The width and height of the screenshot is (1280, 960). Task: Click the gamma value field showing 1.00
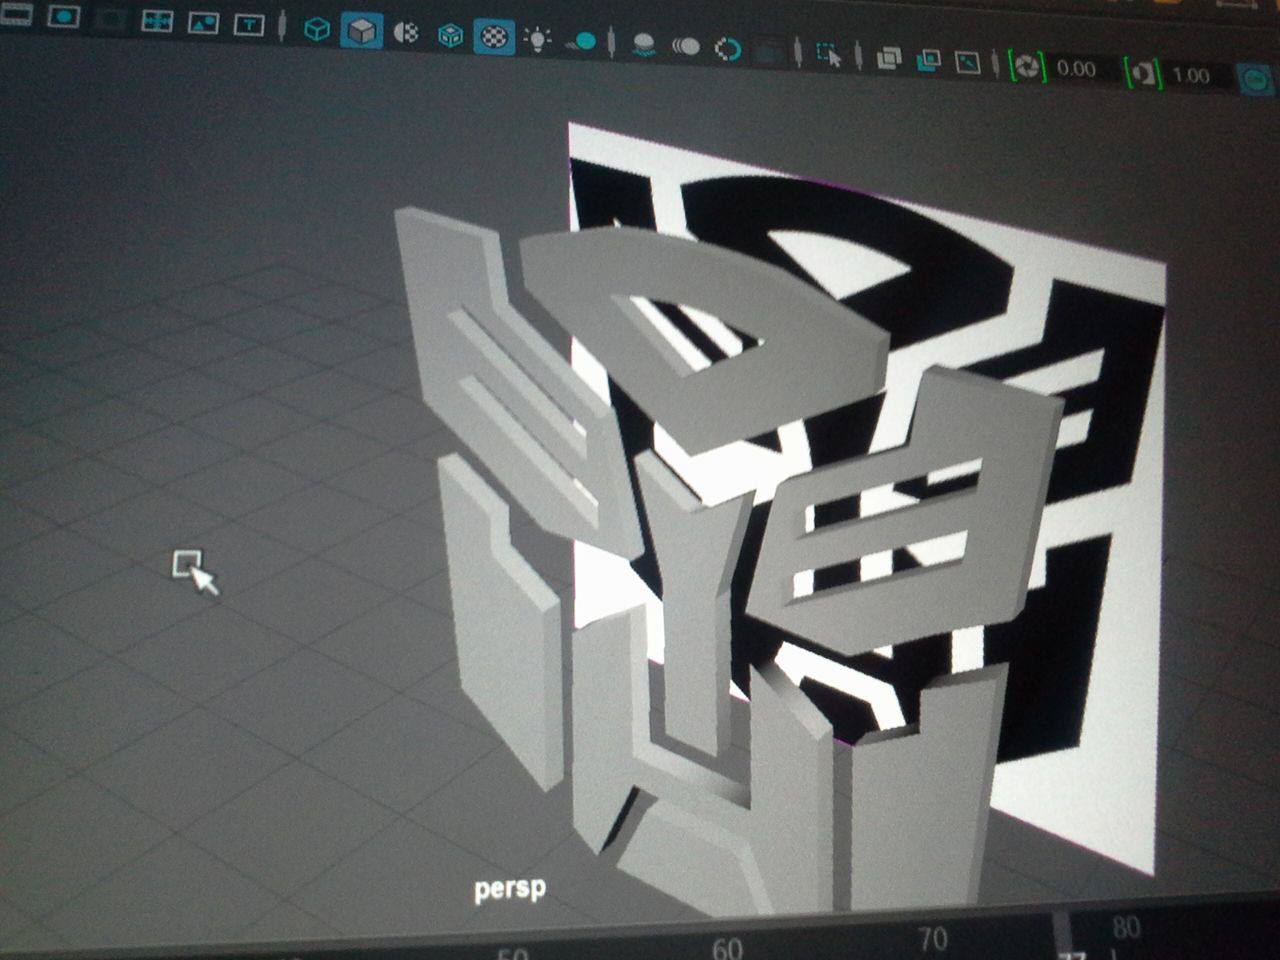(1190, 75)
